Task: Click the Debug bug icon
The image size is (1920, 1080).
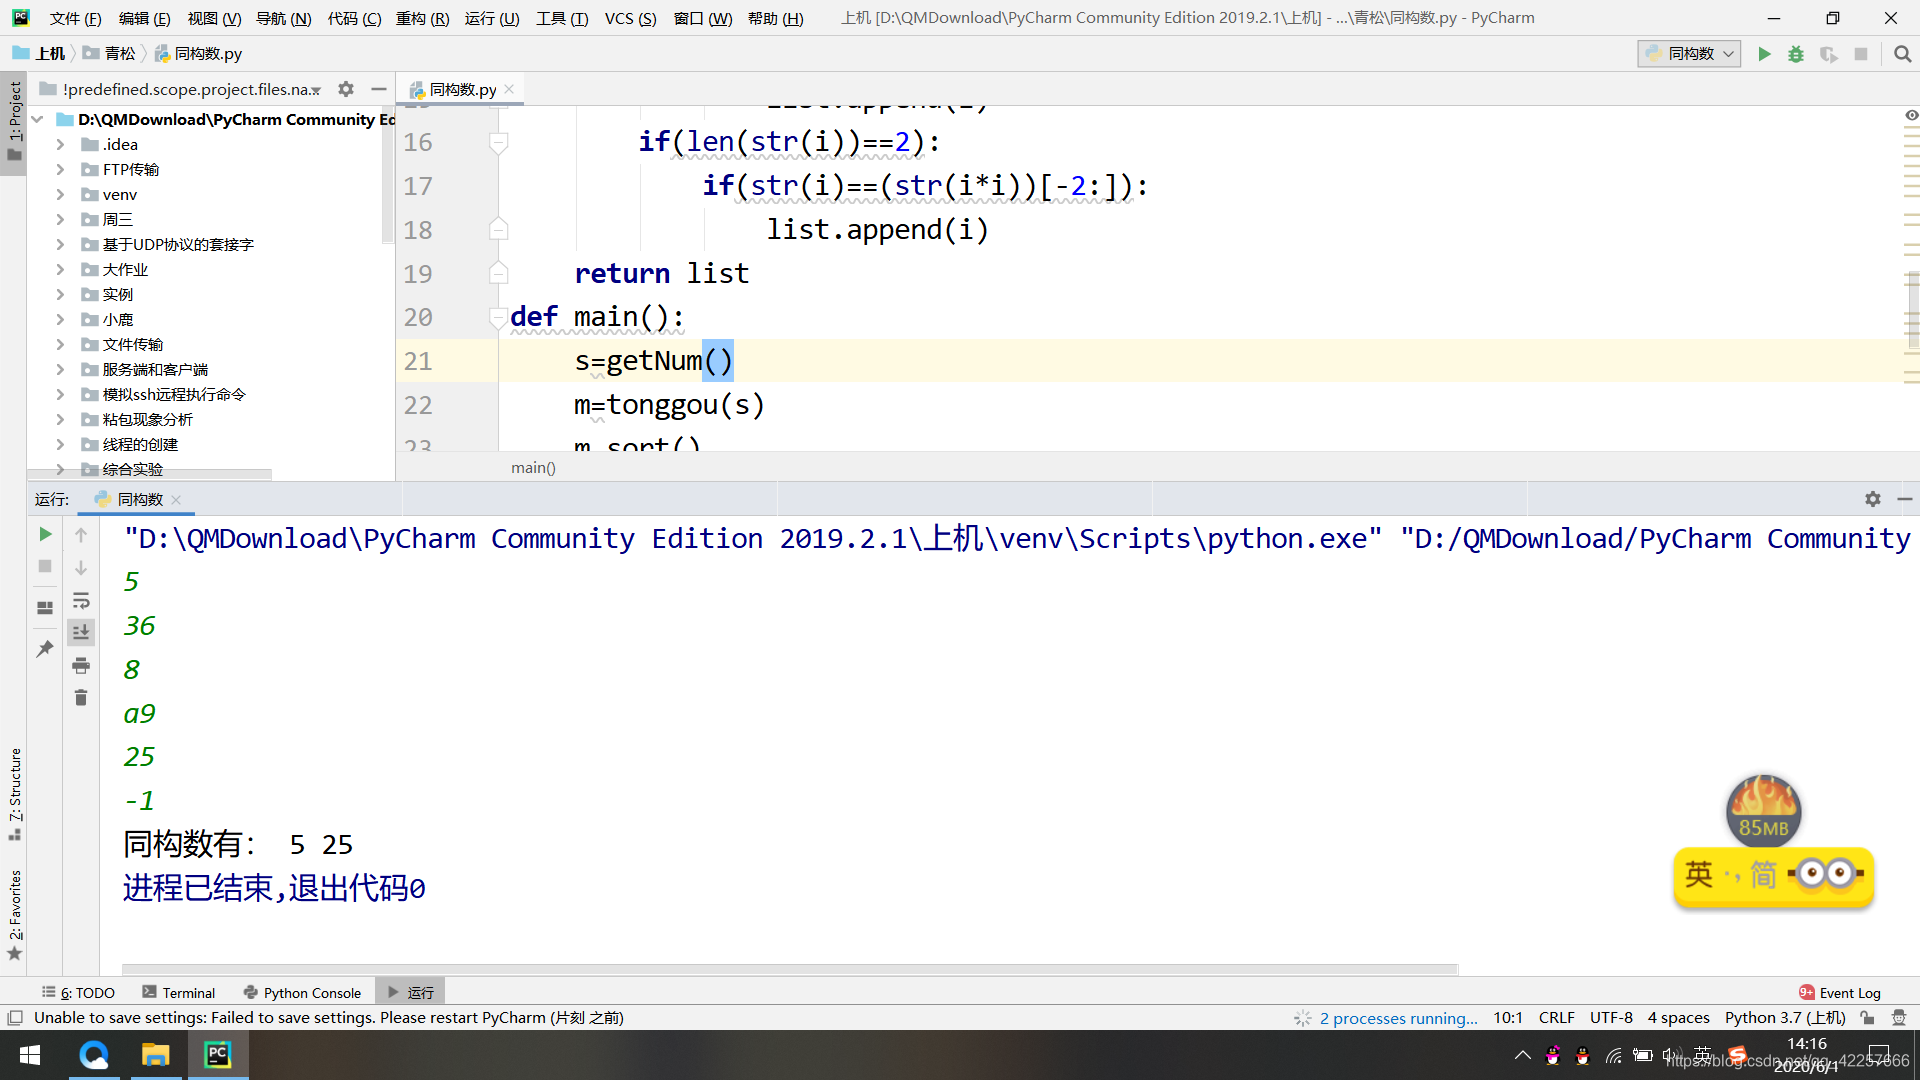Action: pyautogui.click(x=1796, y=54)
